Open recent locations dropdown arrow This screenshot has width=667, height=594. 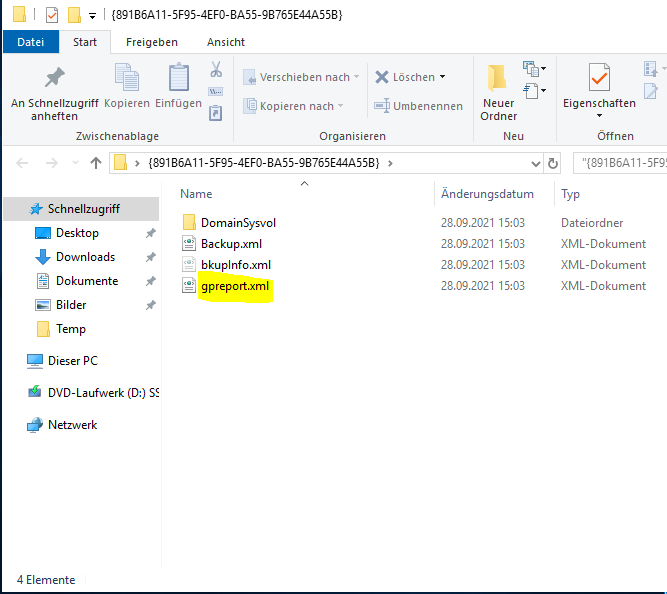[76, 163]
